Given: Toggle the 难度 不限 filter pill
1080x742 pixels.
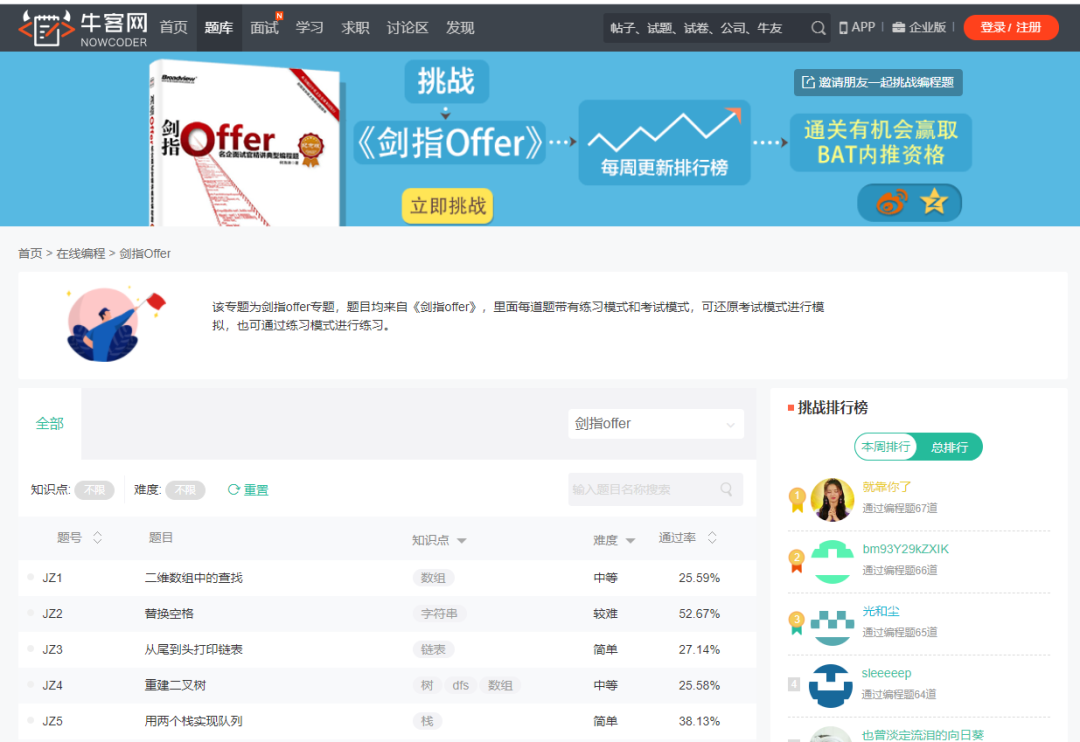Looking at the screenshot, I should click(185, 490).
